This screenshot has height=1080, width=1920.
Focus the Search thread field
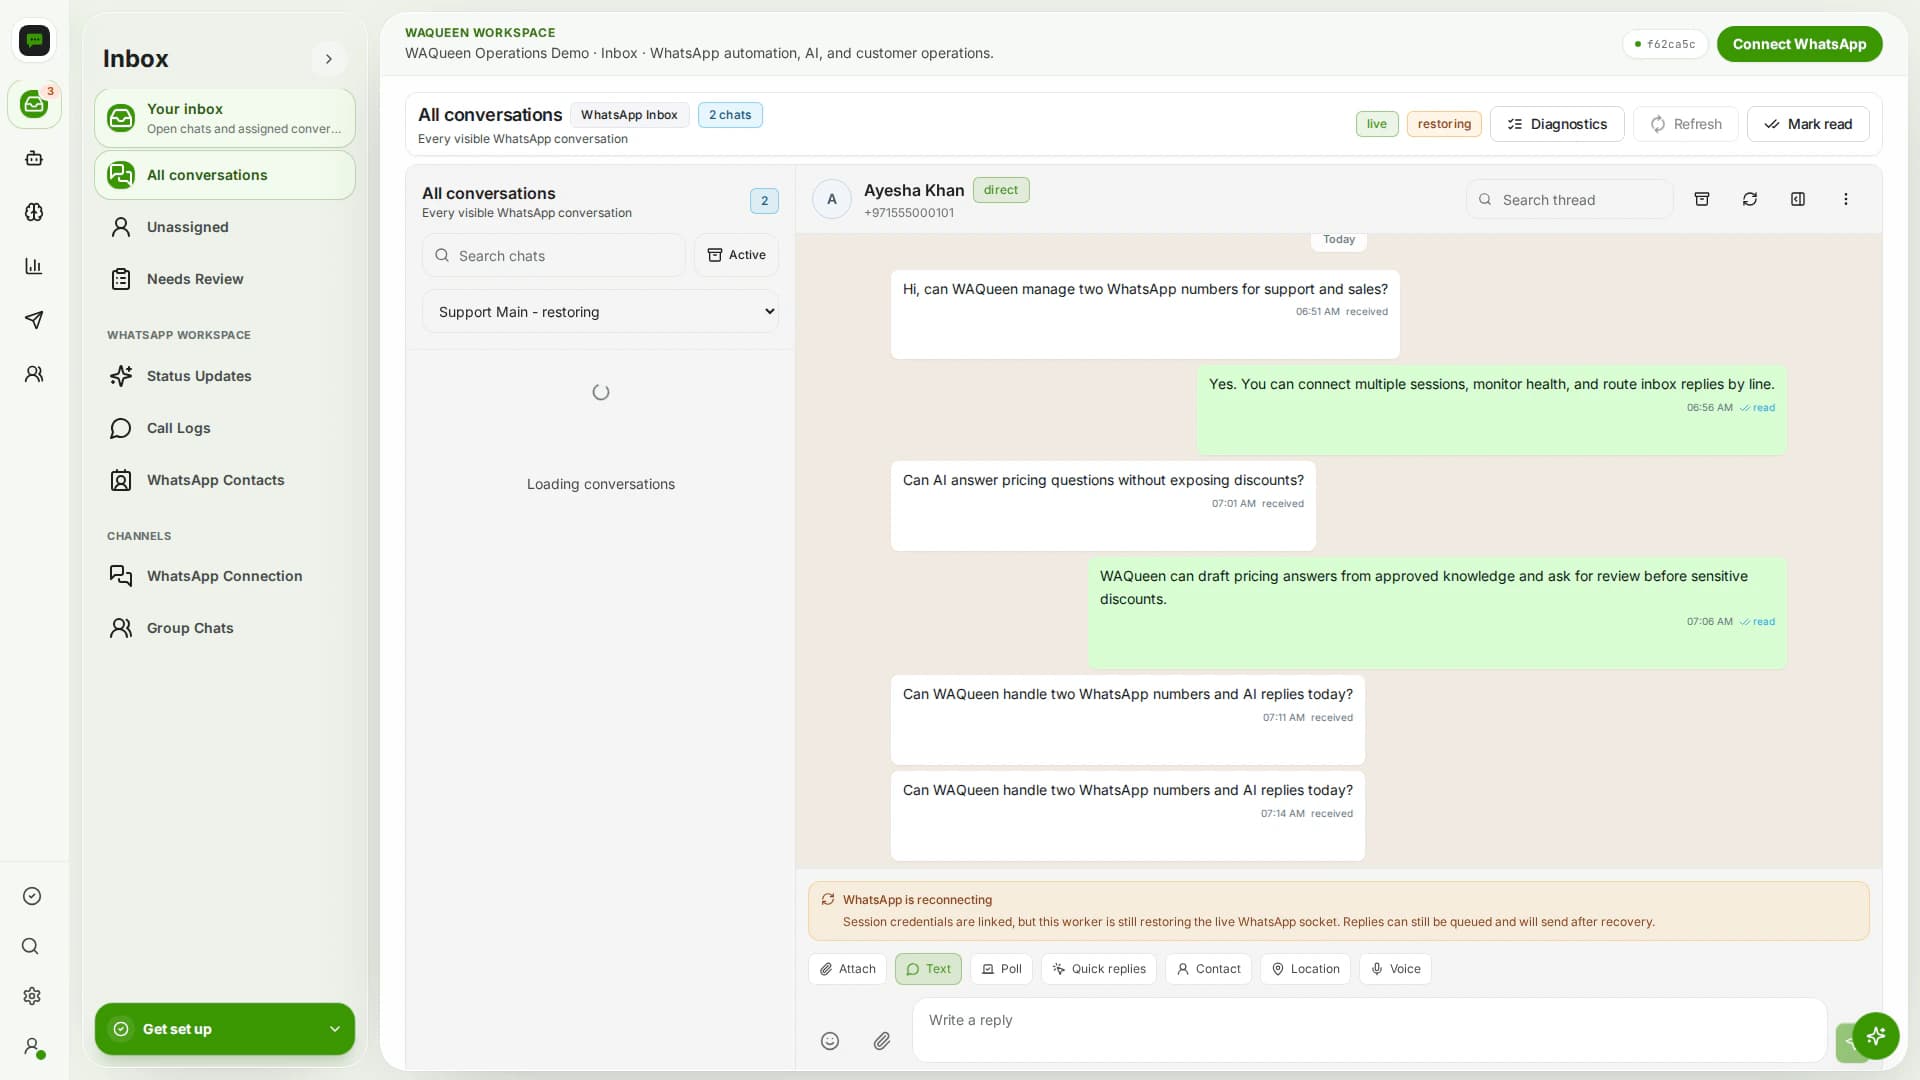pos(1570,200)
